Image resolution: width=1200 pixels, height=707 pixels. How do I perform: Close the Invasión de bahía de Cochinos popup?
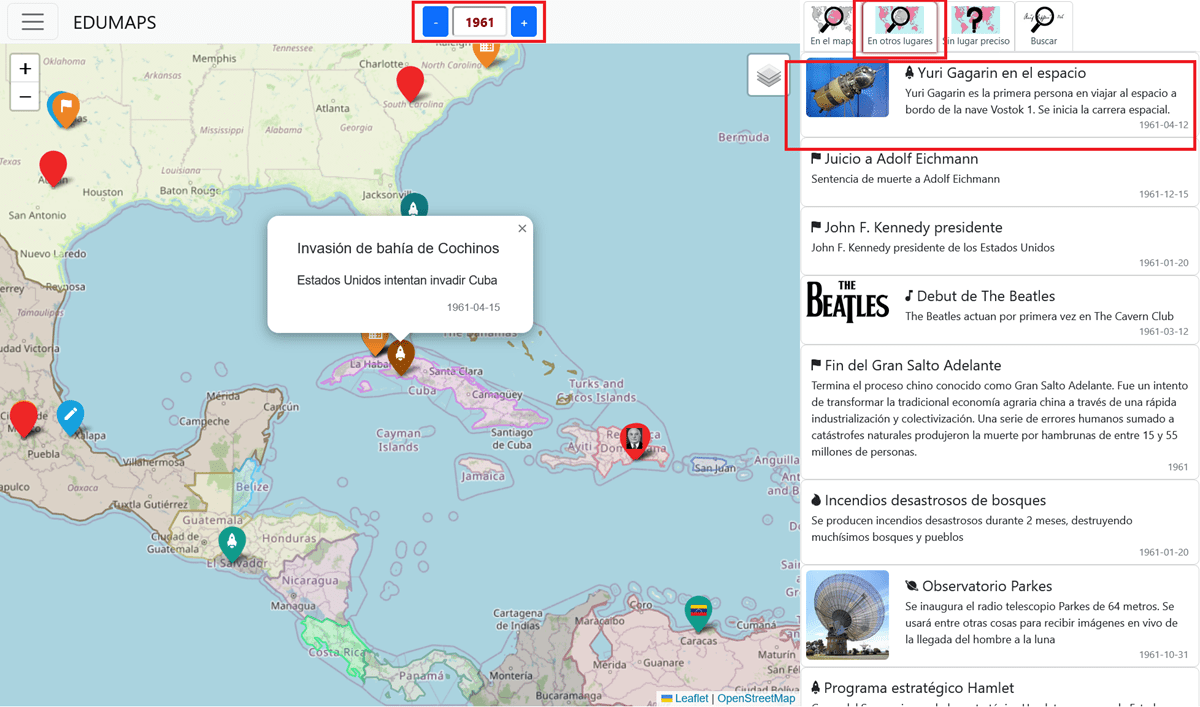pyautogui.click(x=522, y=229)
